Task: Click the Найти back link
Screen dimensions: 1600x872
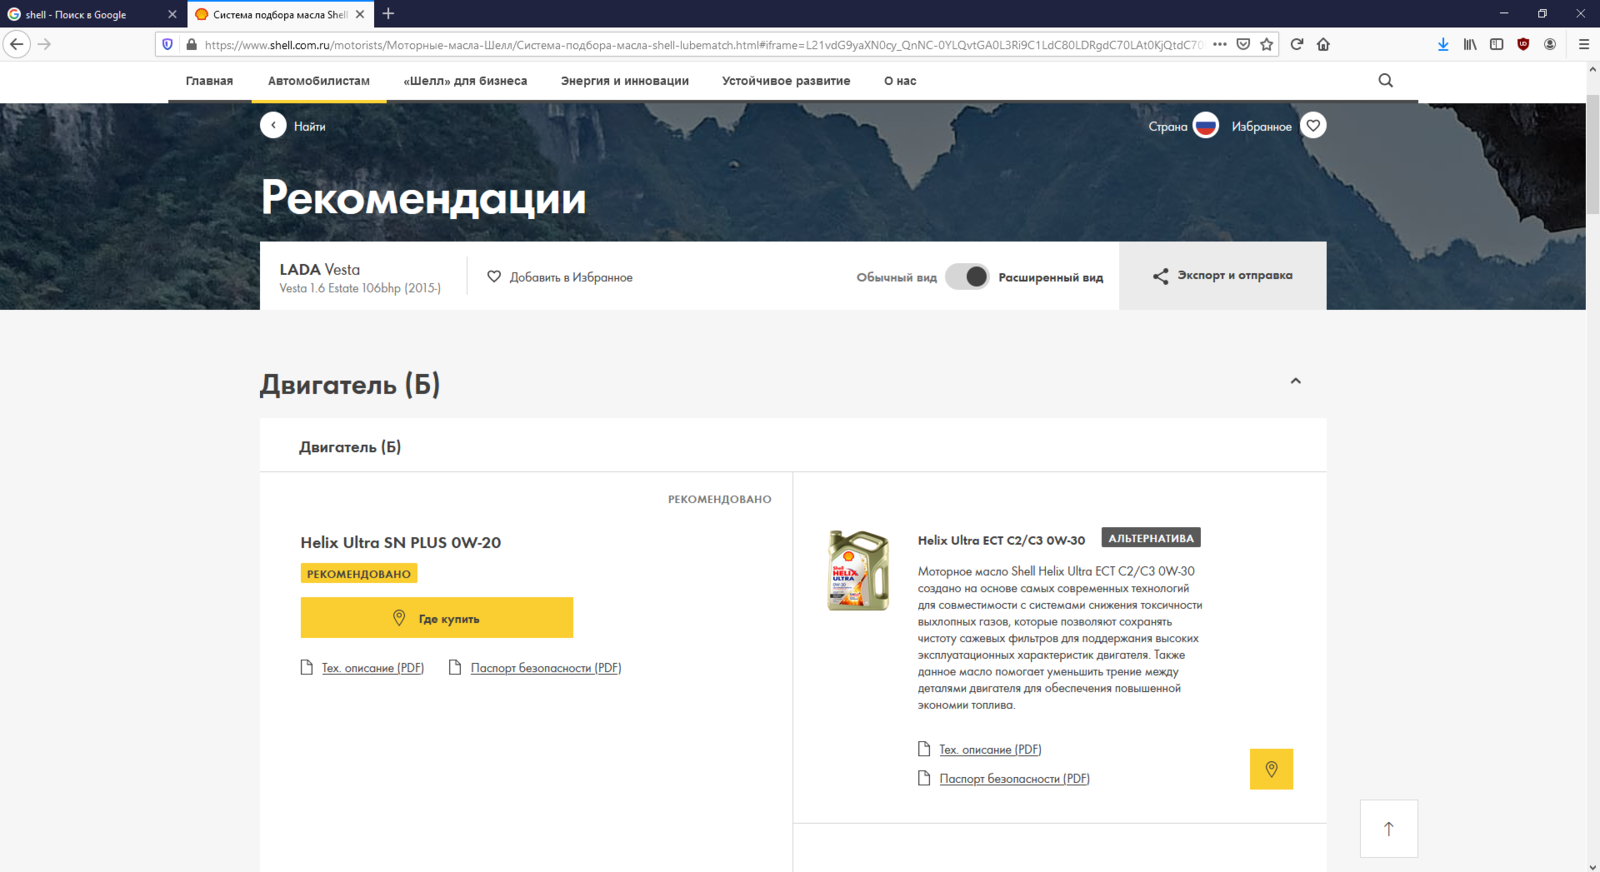Action: click(310, 126)
